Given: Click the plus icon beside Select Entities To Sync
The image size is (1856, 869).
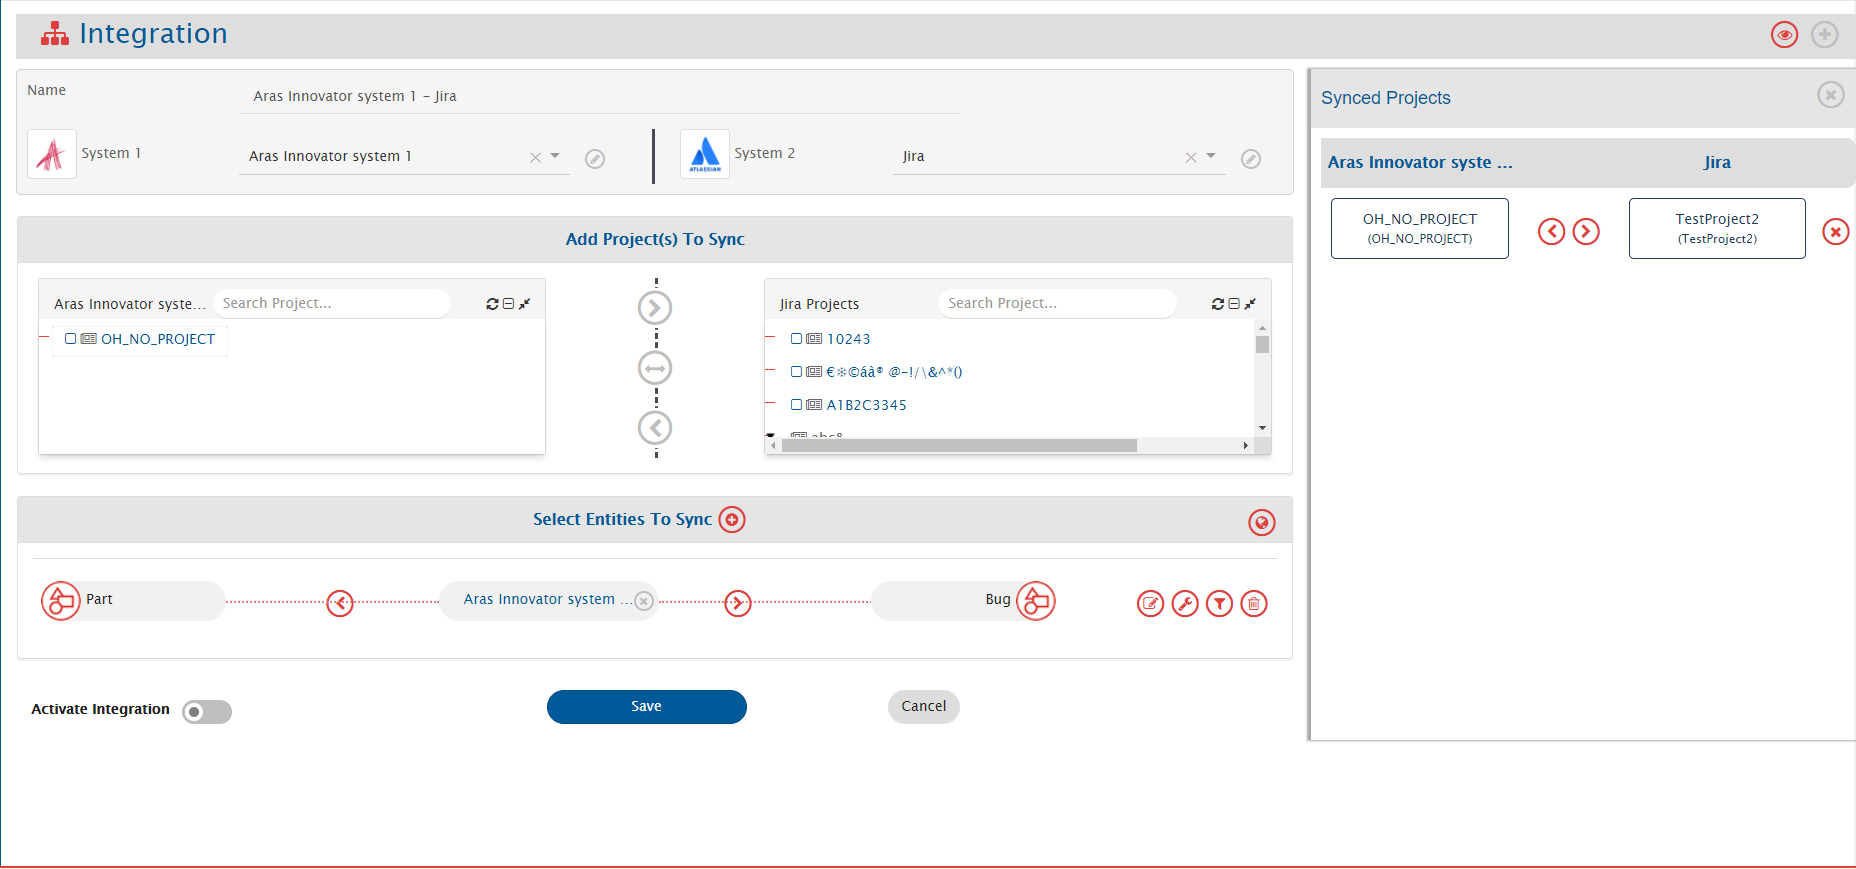Looking at the screenshot, I should click(x=732, y=520).
